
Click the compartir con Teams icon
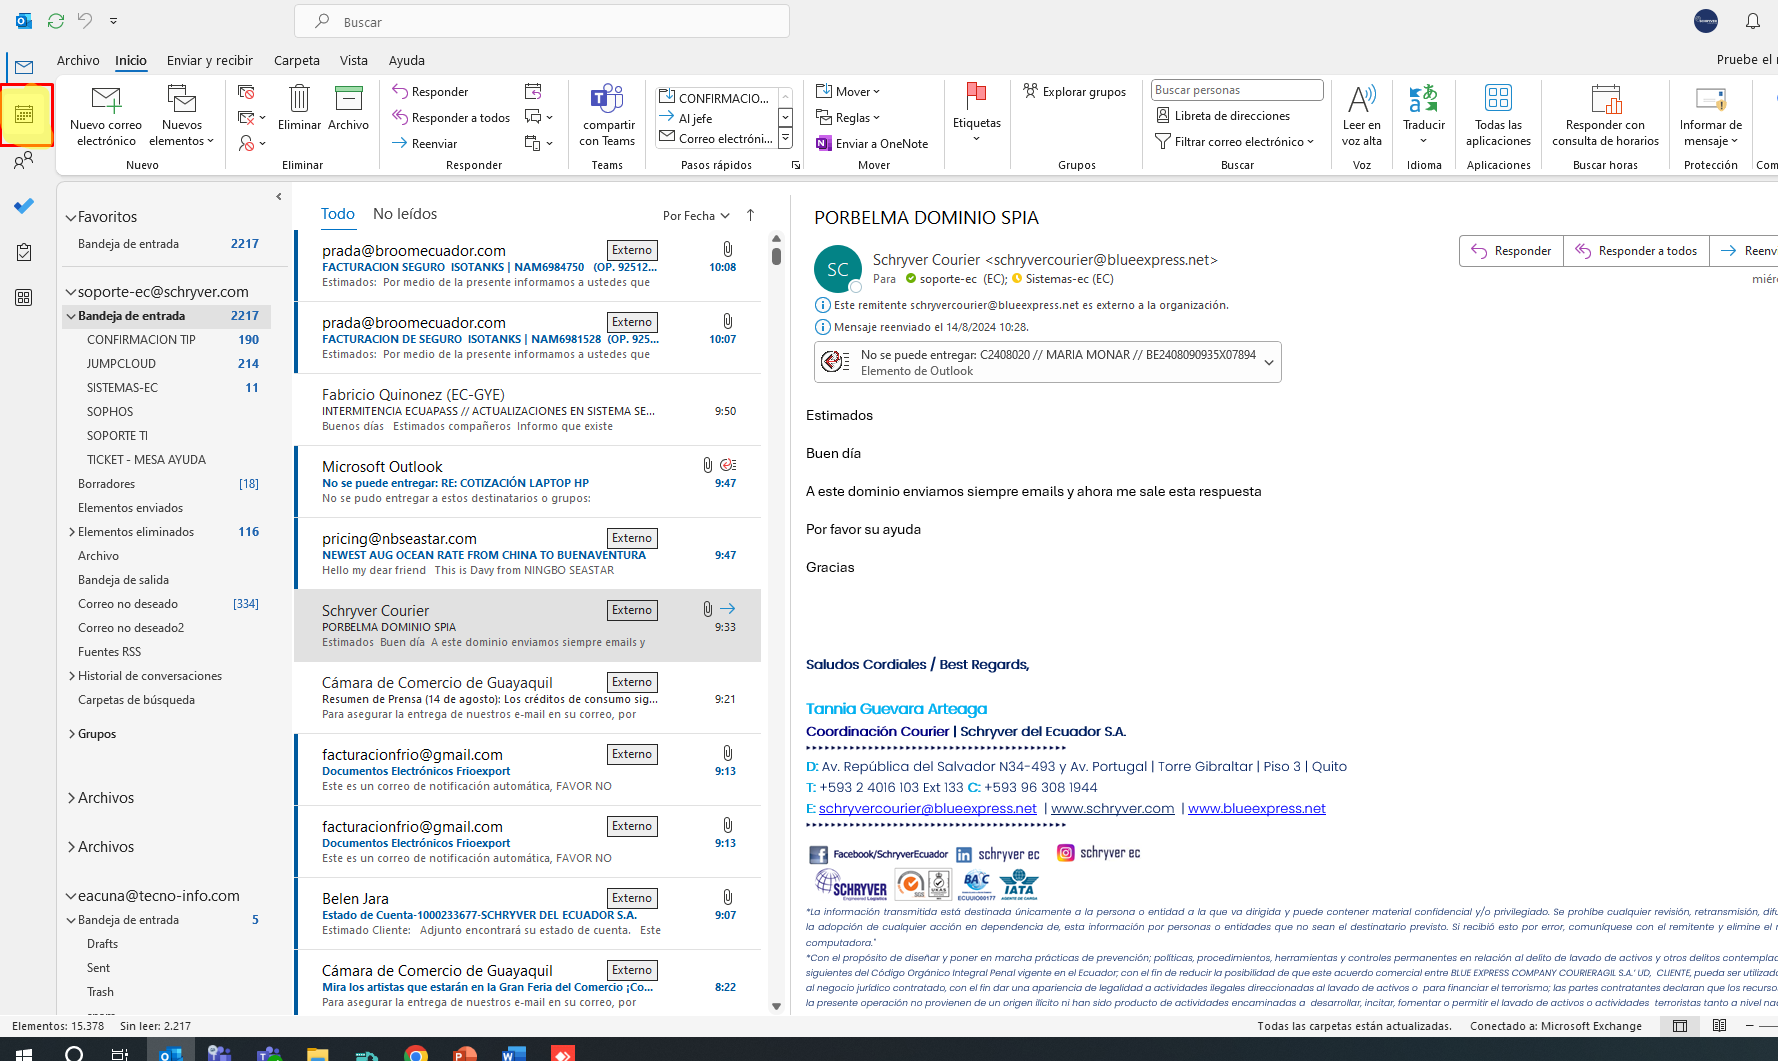coord(607,116)
